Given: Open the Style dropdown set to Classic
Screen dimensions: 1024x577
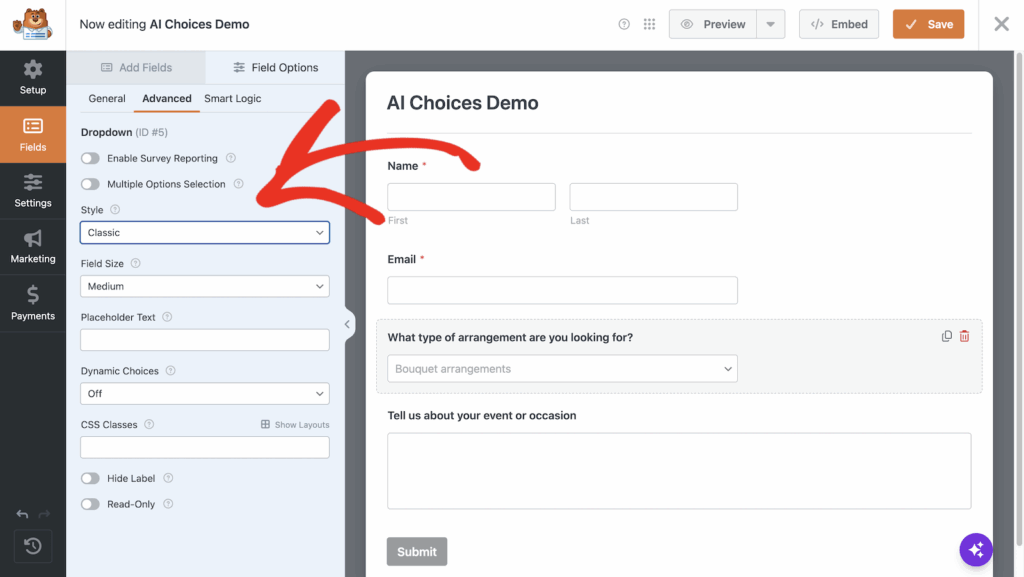Looking at the screenshot, I should (205, 232).
